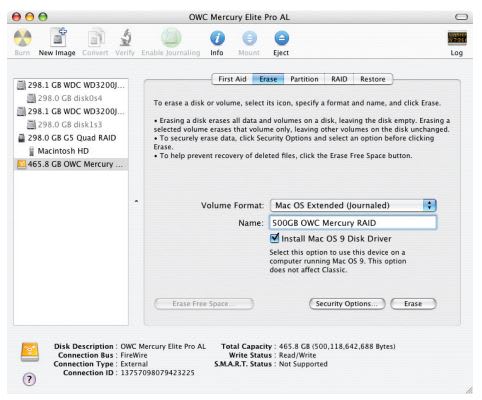Click the Connection ID value 13757098079423225
The image size is (482, 400).
pyautogui.click(x=157, y=373)
